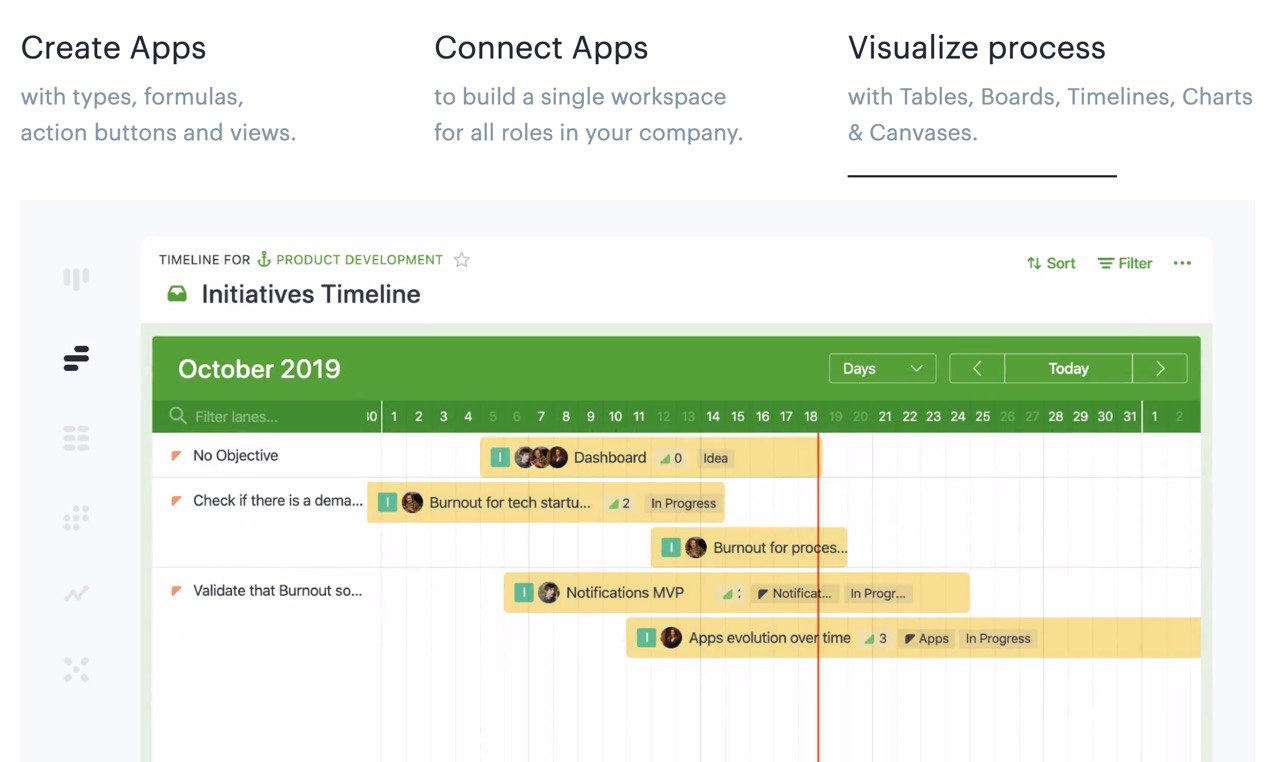1280x762 pixels.
Task: Open the Dashboard initiative card
Action: pyautogui.click(x=651, y=458)
